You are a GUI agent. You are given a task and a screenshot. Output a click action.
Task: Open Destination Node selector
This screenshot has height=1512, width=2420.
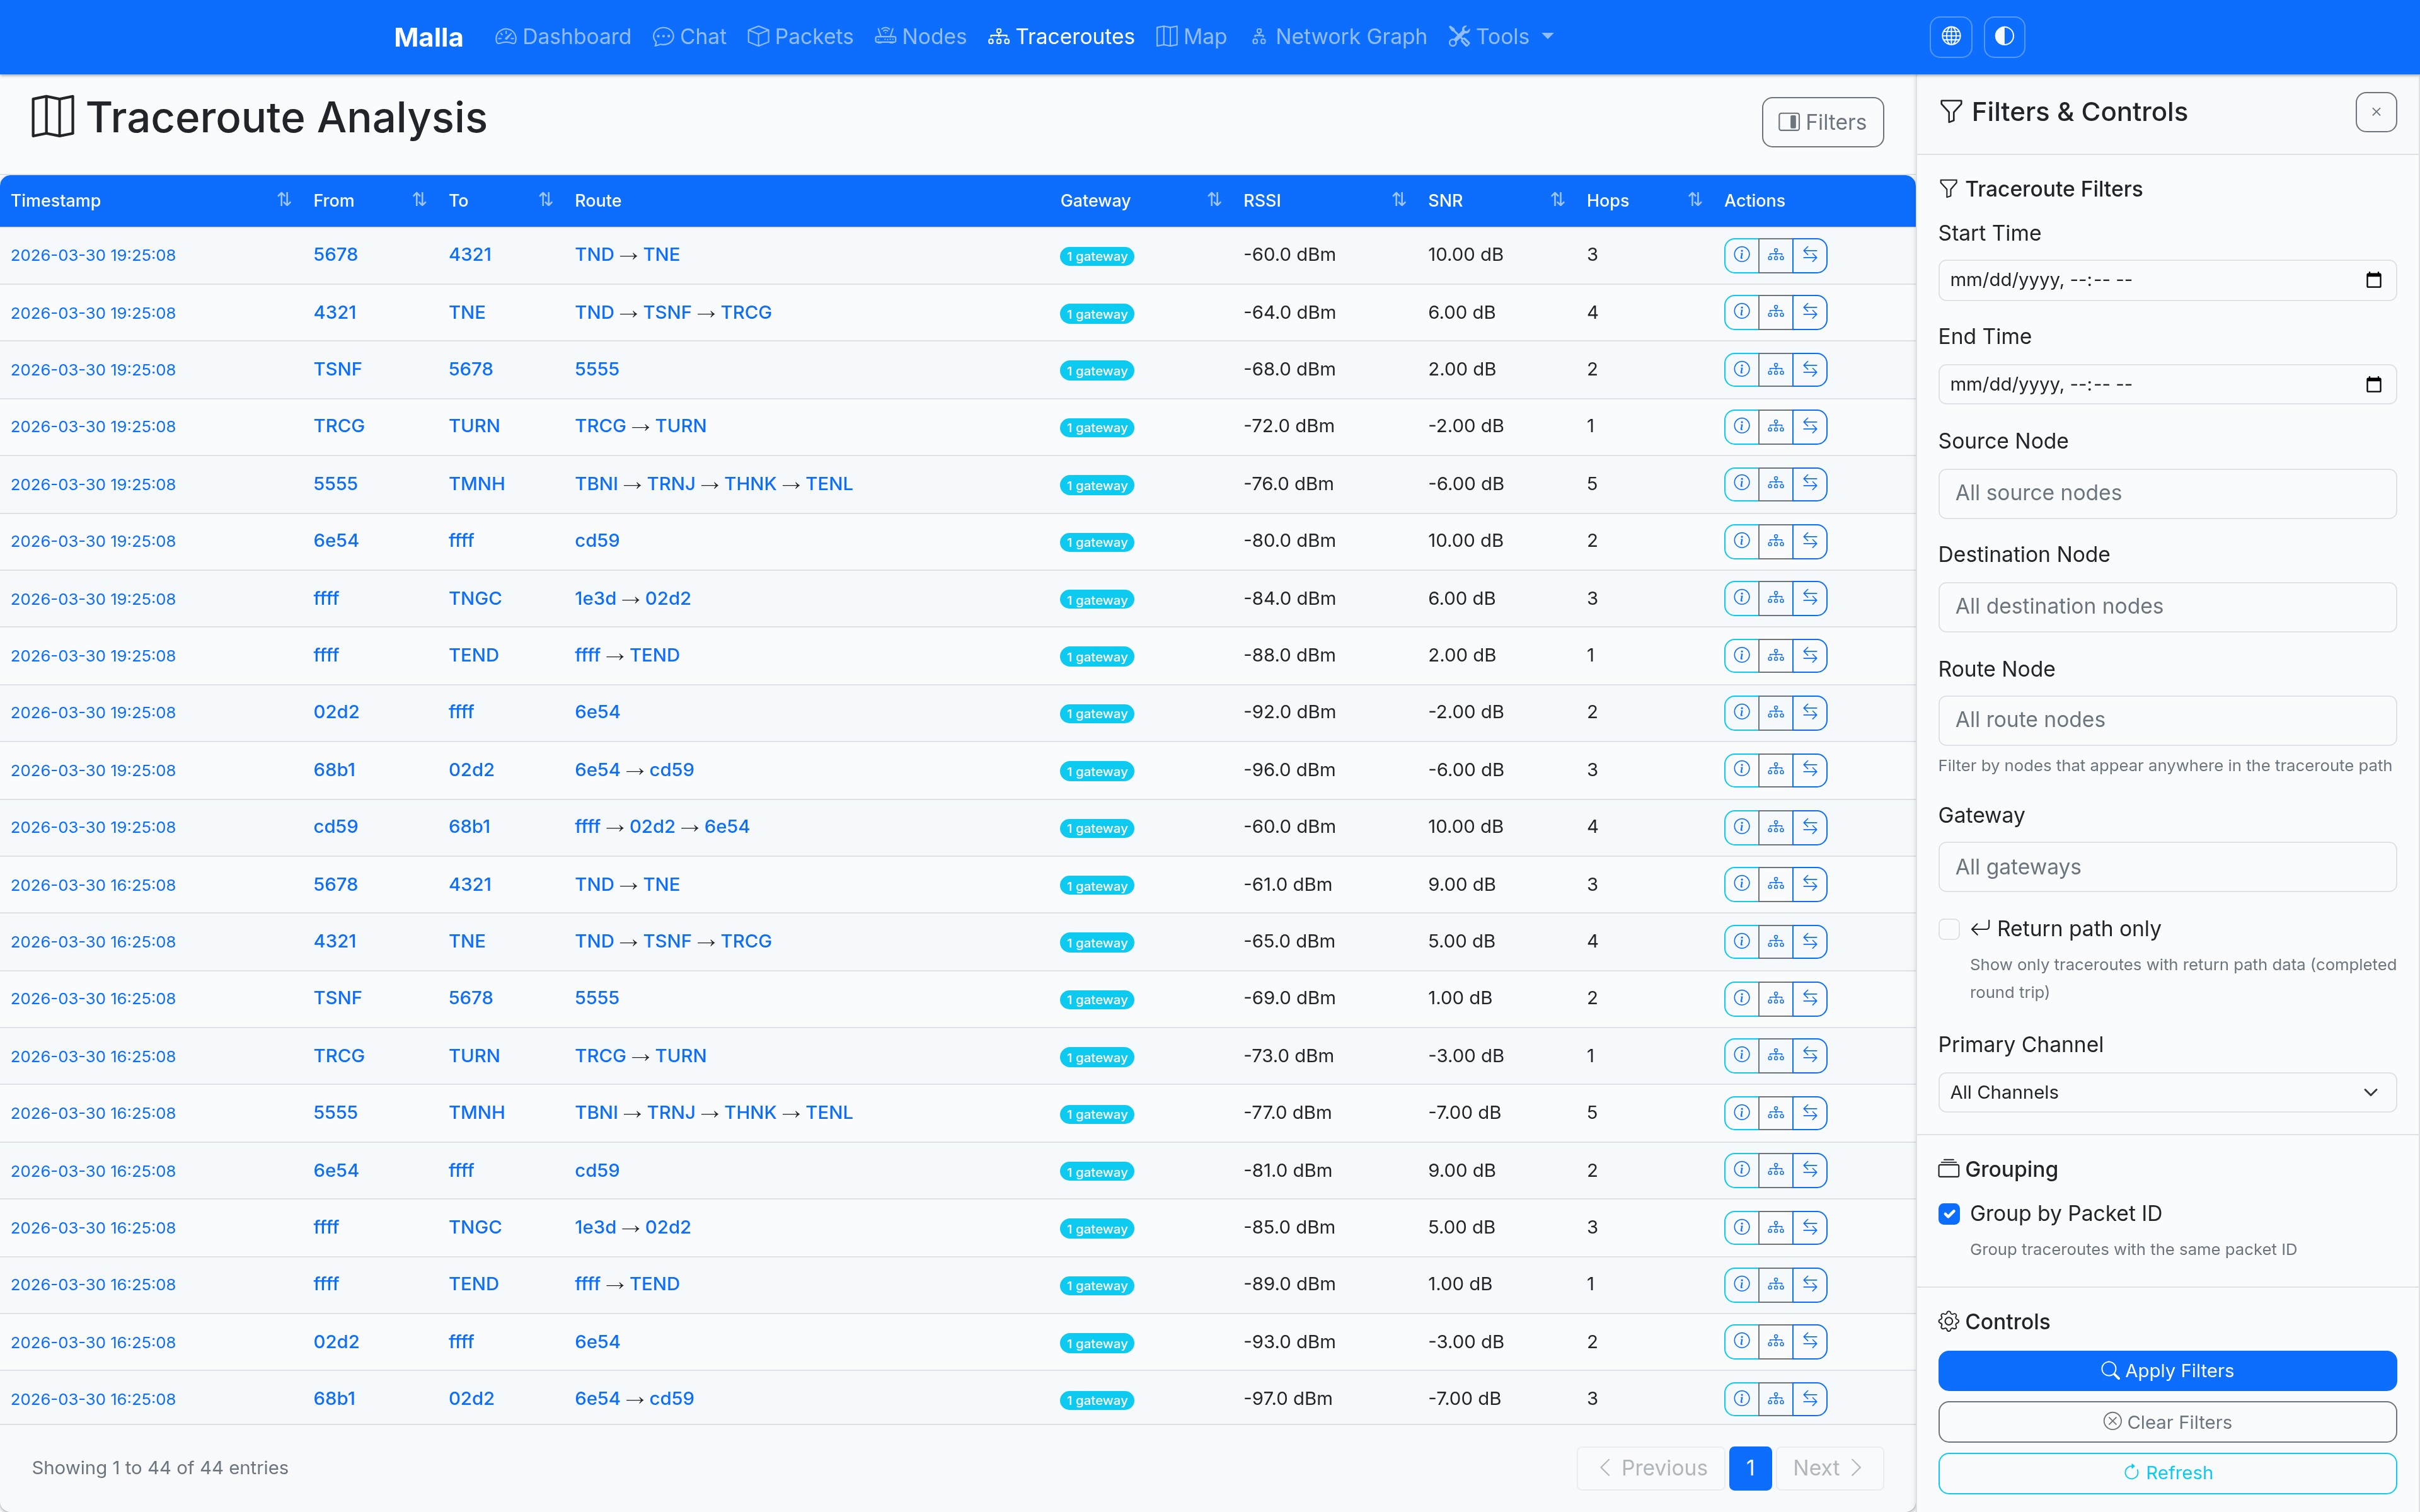click(x=2167, y=607)
